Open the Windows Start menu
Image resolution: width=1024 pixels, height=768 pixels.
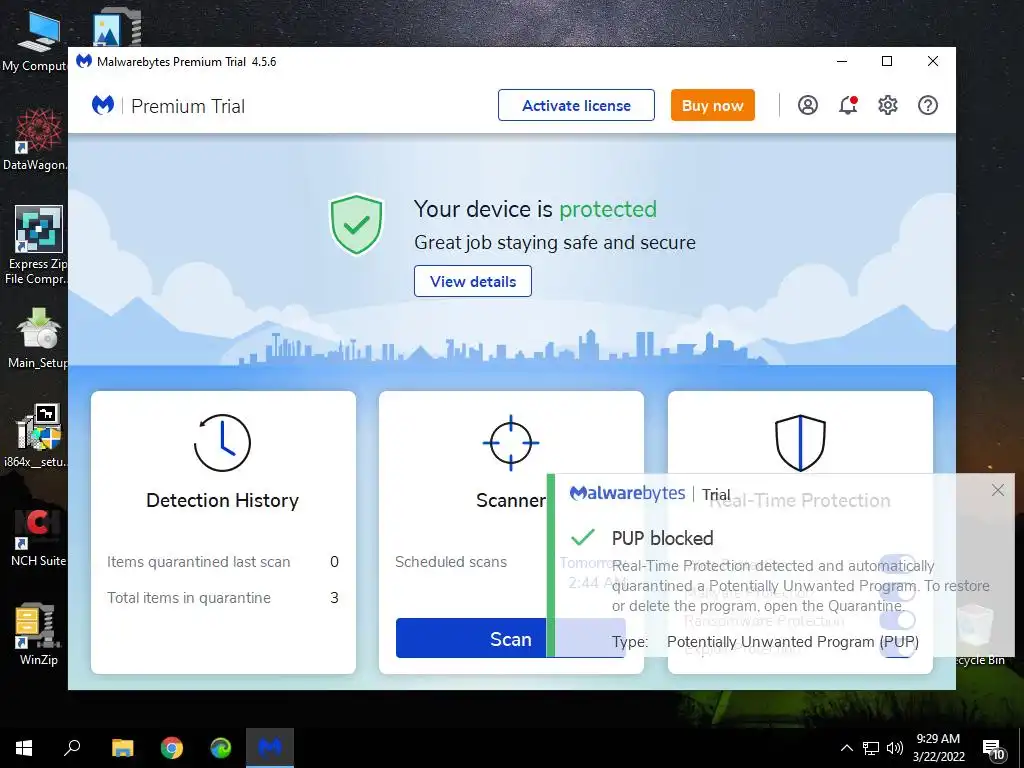click(x=24, y=748)
